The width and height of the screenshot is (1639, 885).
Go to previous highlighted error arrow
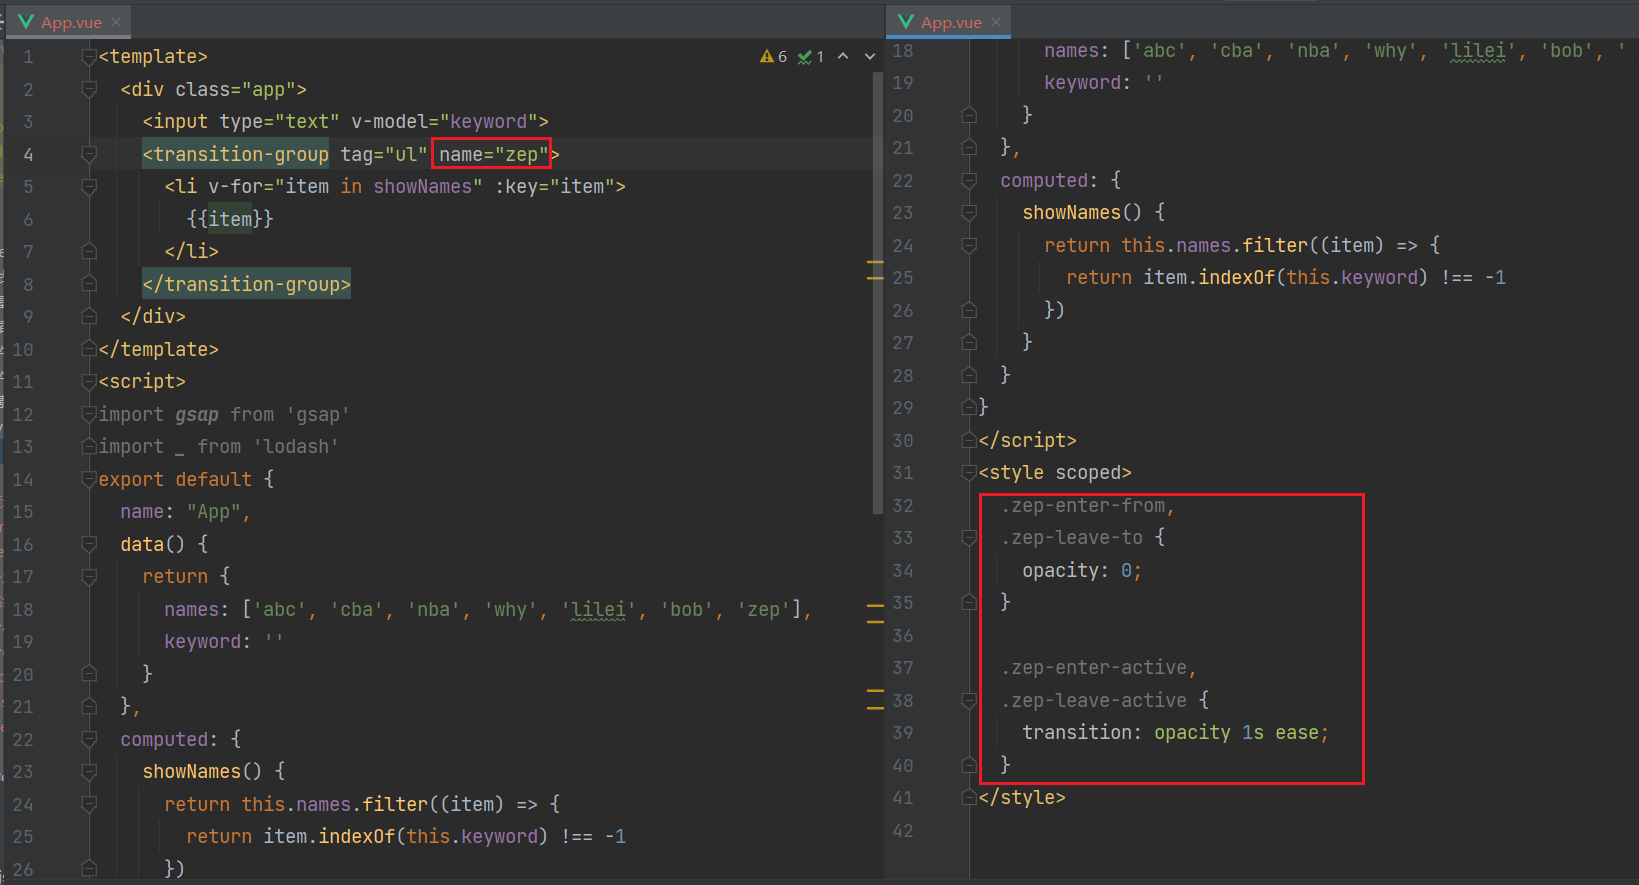pos(843,57)
